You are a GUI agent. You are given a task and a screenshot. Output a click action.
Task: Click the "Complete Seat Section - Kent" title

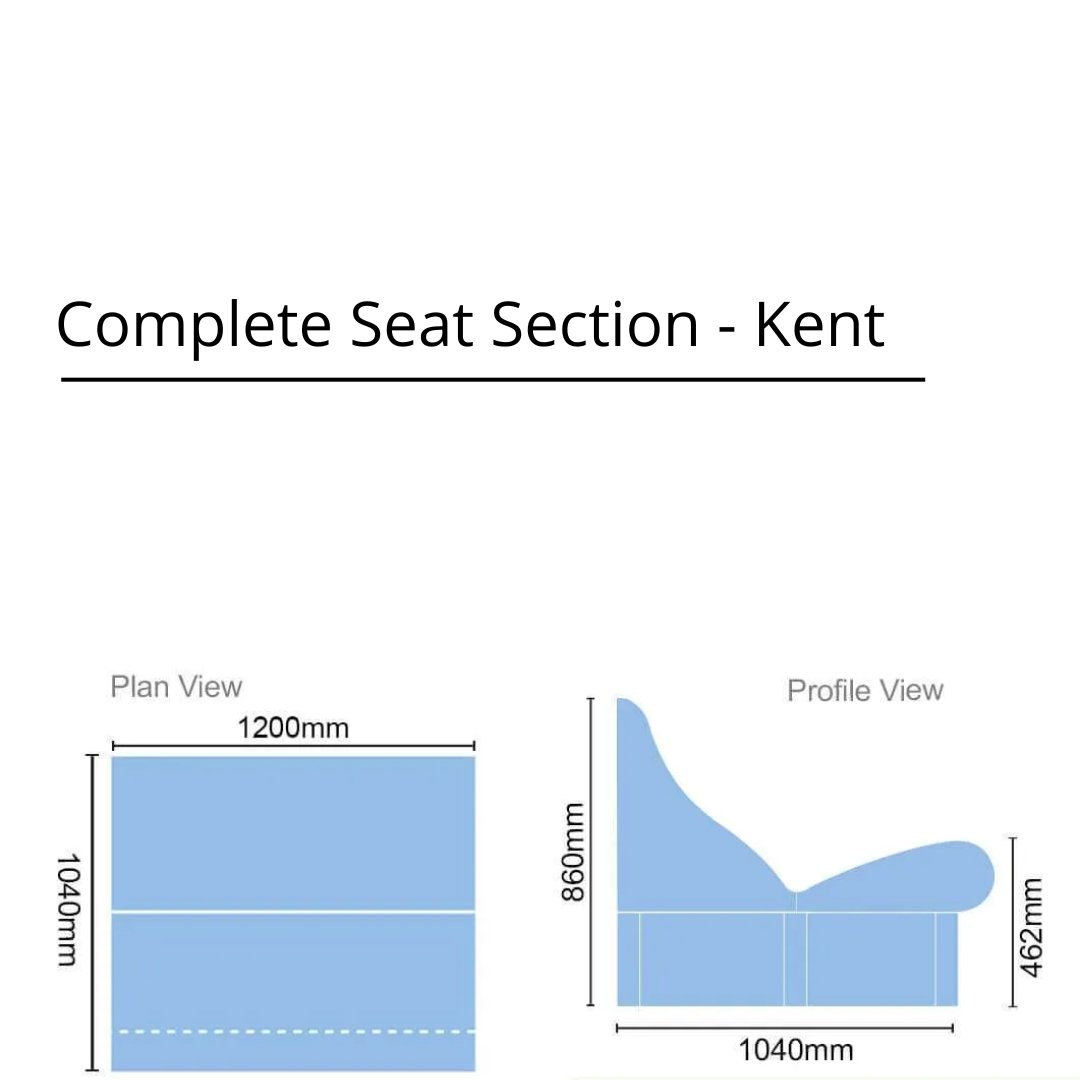click(x=470, y=325)
